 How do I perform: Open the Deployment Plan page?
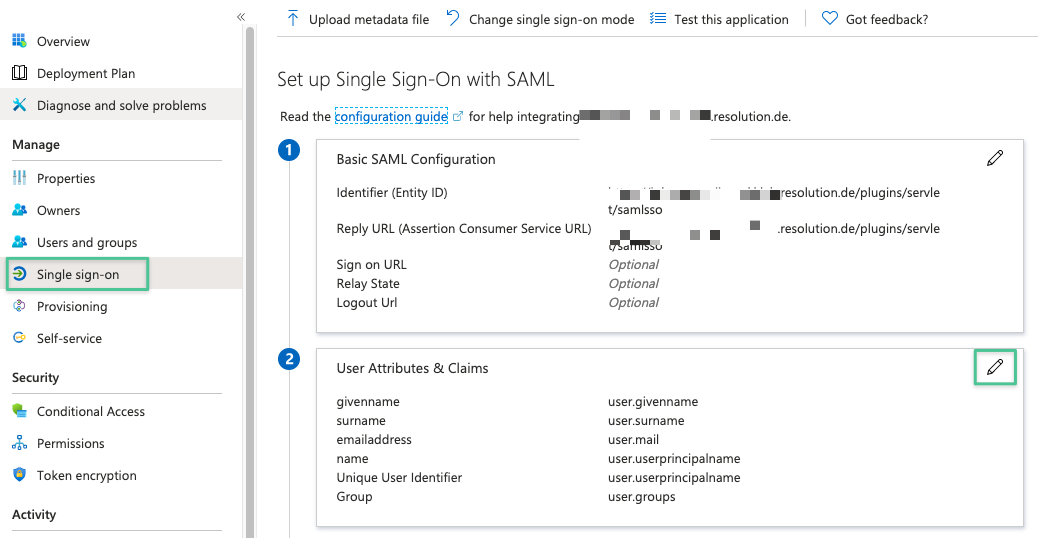tap(86, 73)
